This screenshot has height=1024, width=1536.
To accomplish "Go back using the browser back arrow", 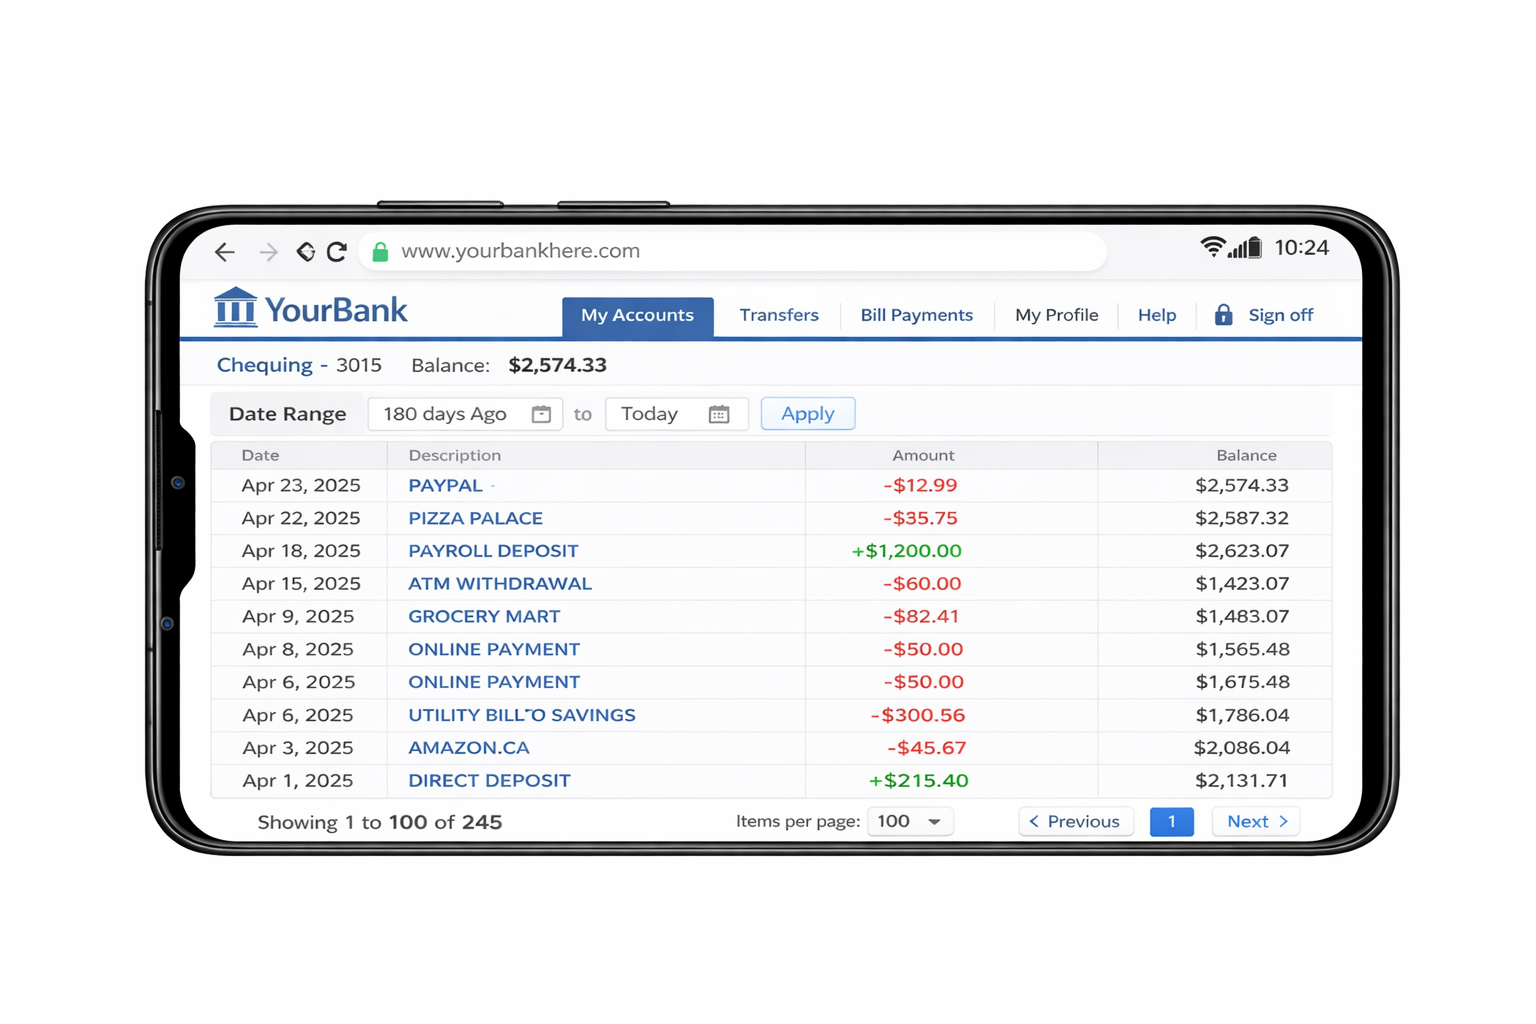I will point(224,252).
